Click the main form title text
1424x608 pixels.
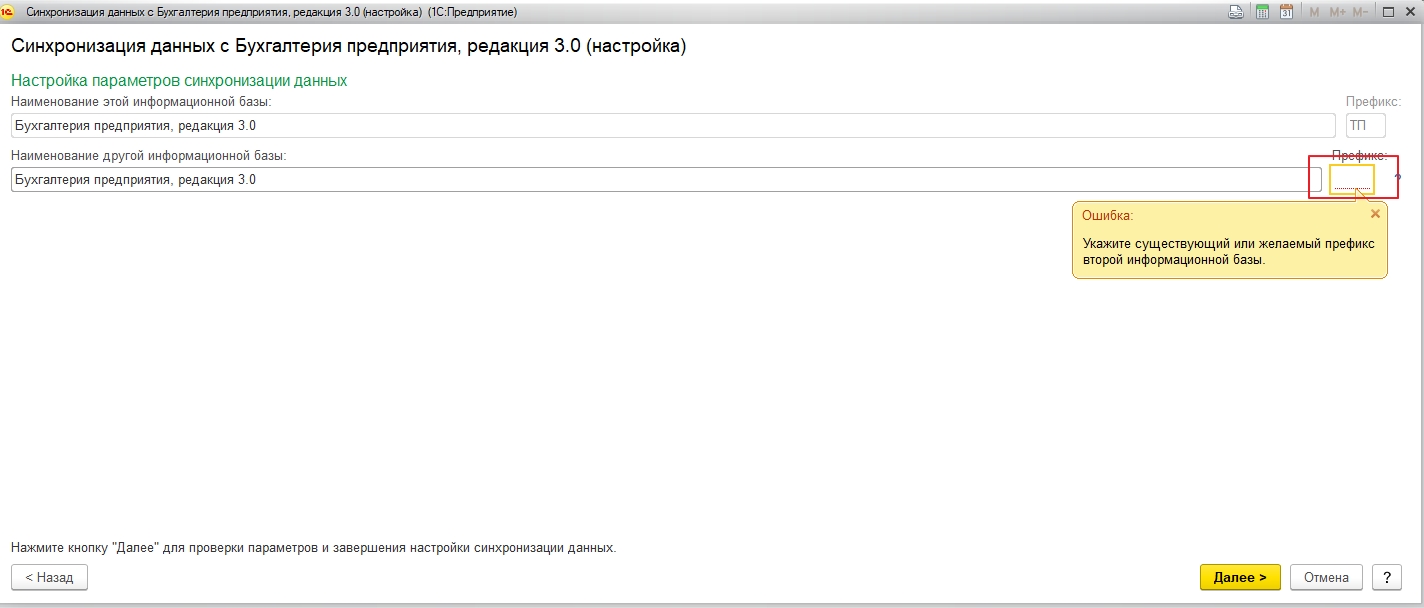click(x=349, y=46)
